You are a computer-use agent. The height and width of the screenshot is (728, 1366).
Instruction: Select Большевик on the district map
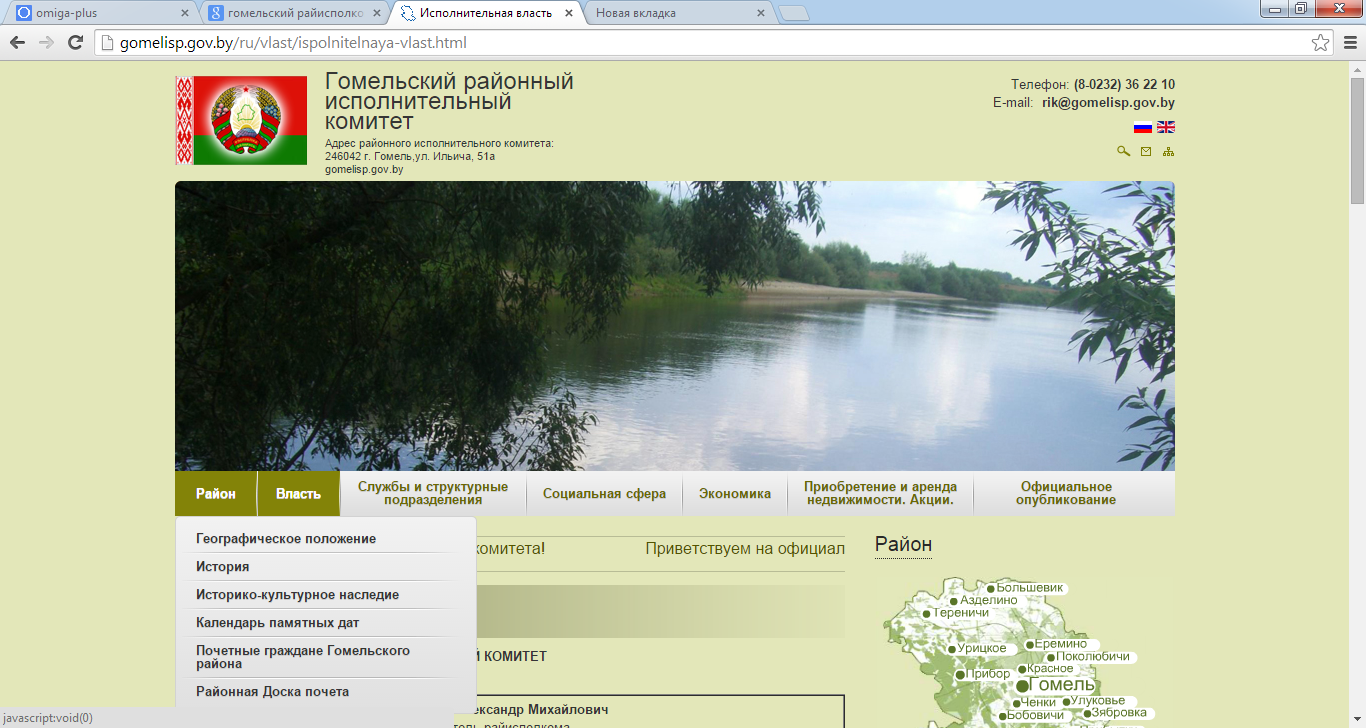click(x=1025, y=588)
